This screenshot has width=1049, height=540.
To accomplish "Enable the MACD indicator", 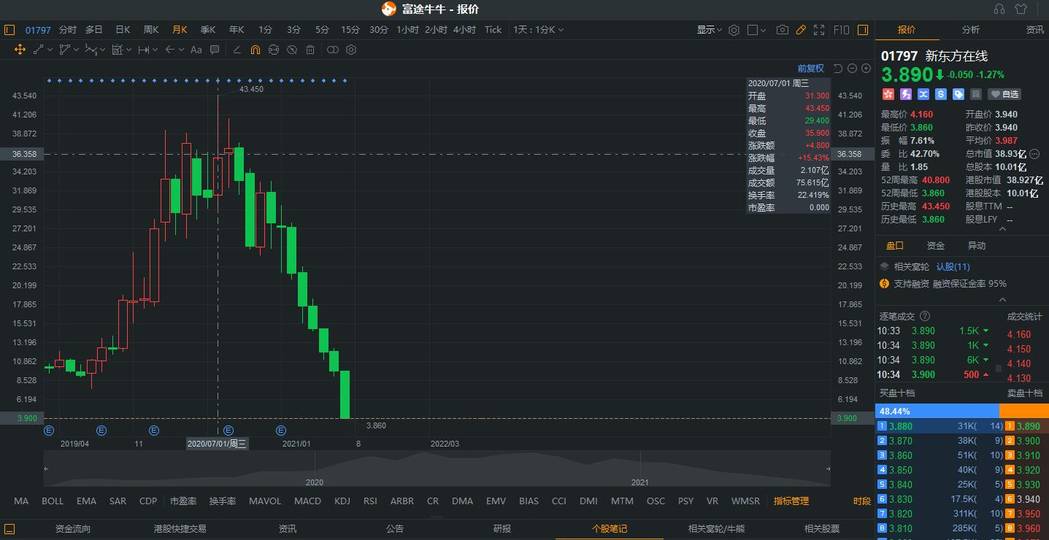I will pos(308,501).
